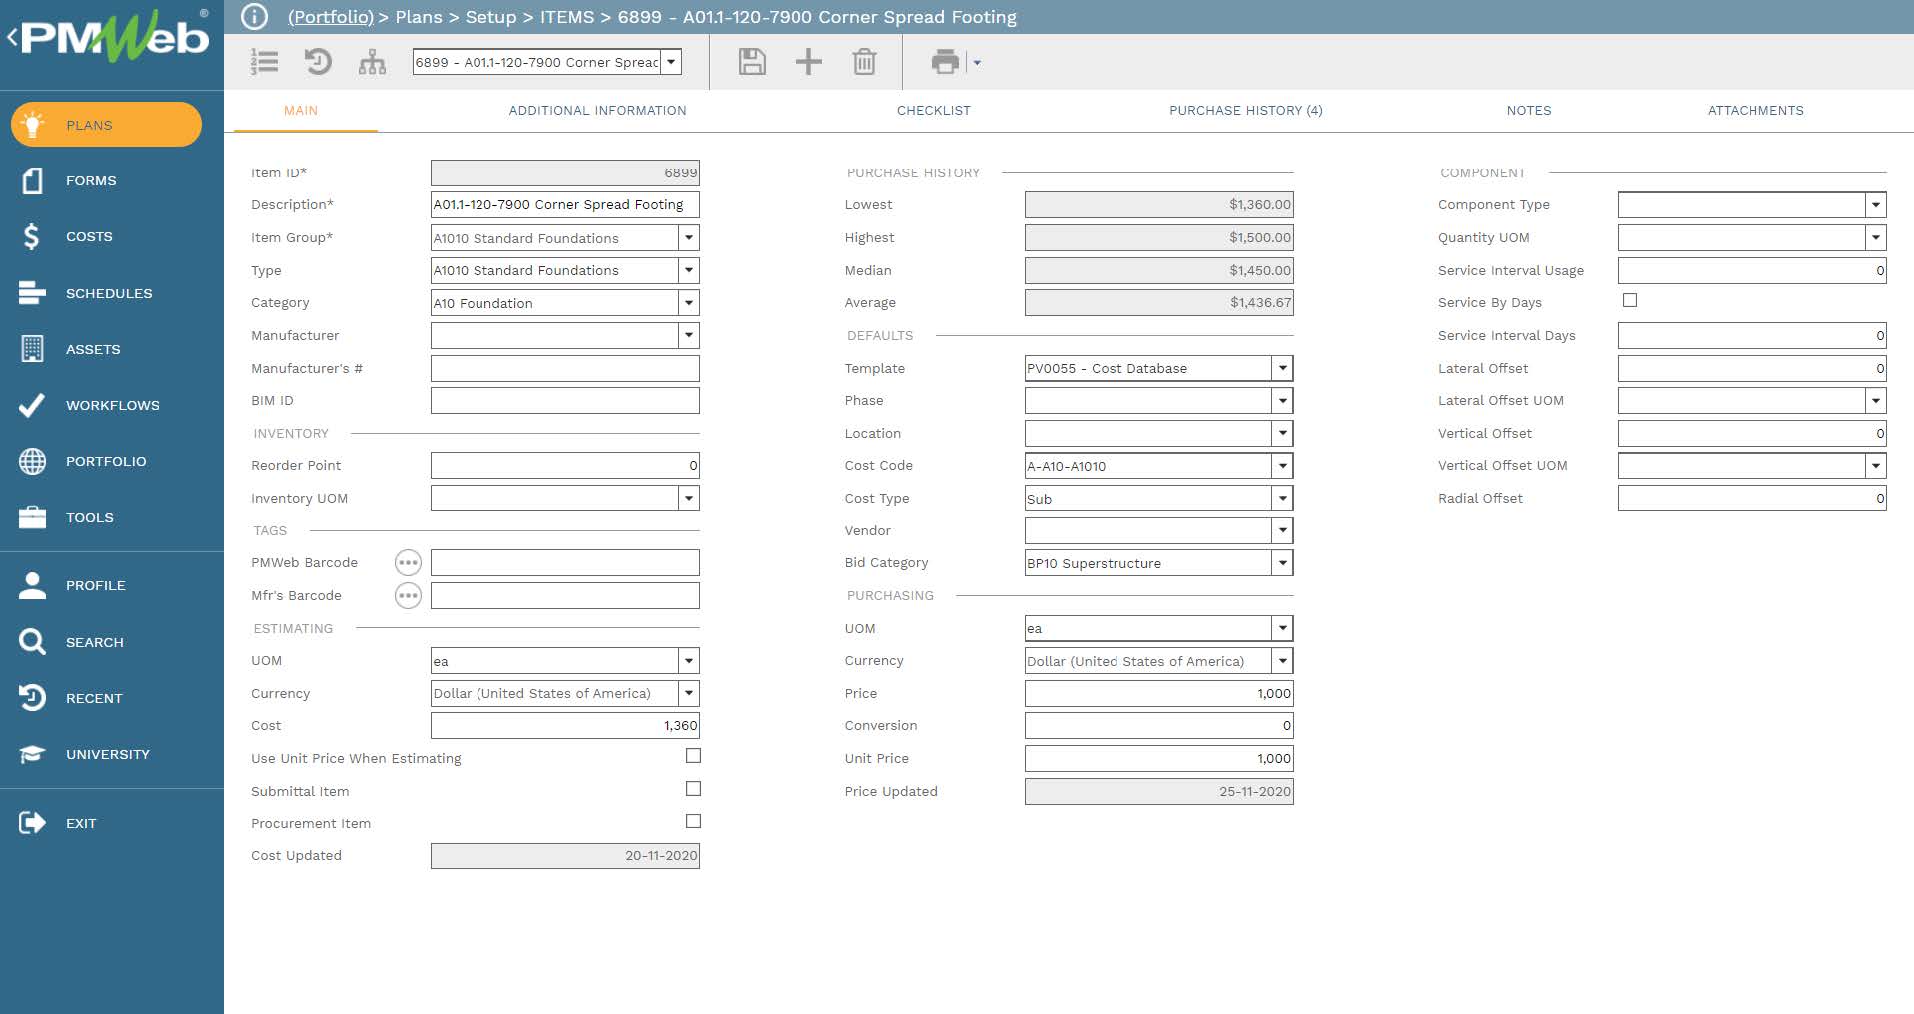Switch to the Purchase History (4) tab
Screen dimensions: 1914x1014
[1245, 111]
